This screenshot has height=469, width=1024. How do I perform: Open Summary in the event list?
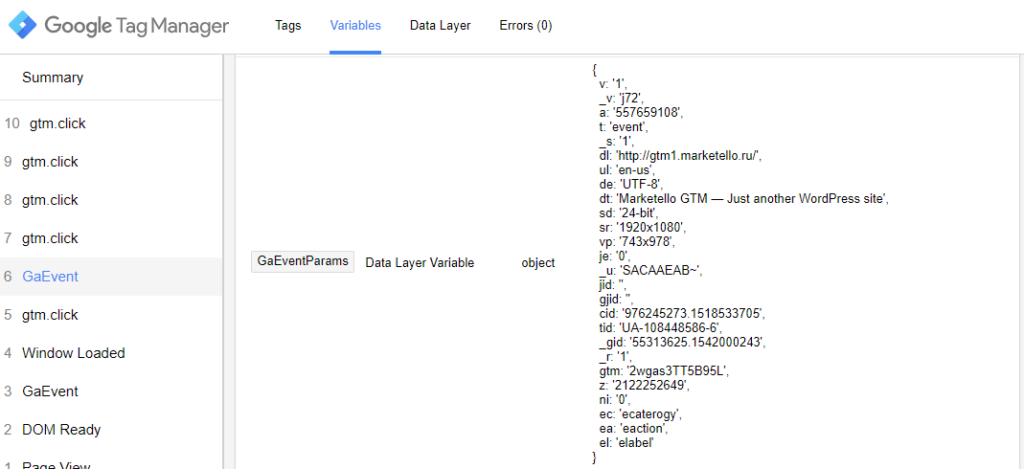(53, 78)
